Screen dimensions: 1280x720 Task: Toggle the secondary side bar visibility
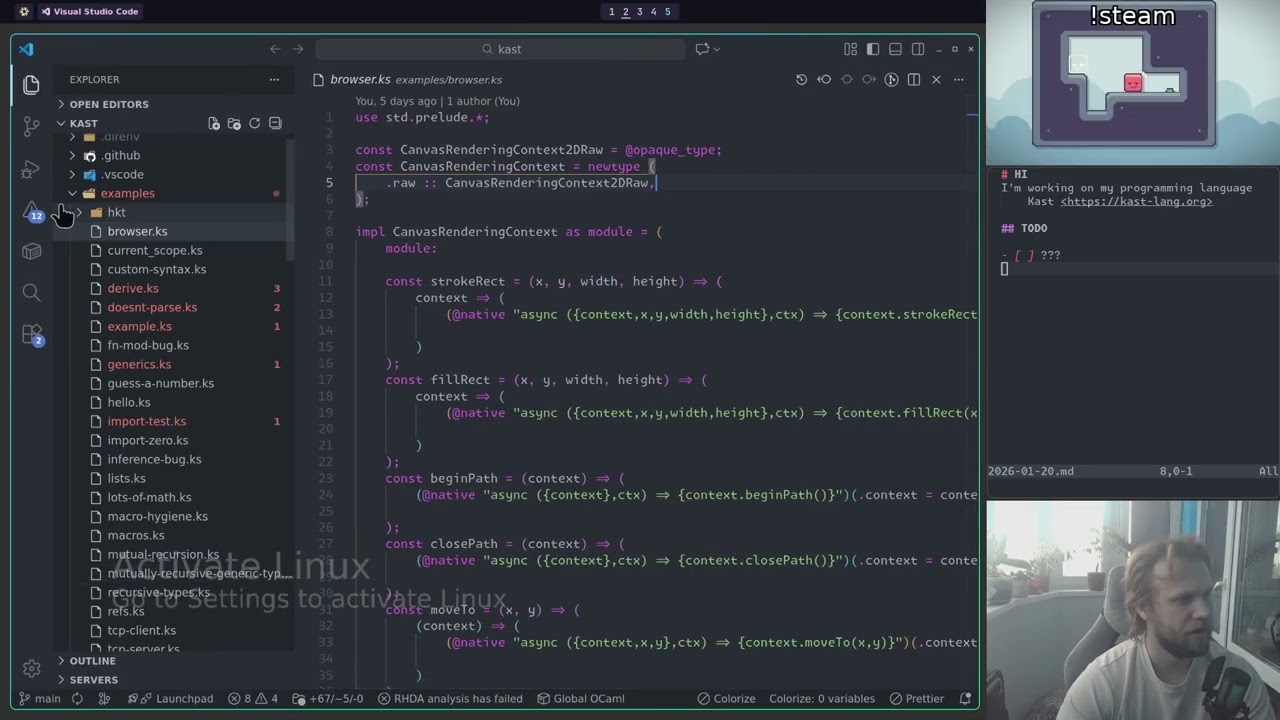pos(918,49)
